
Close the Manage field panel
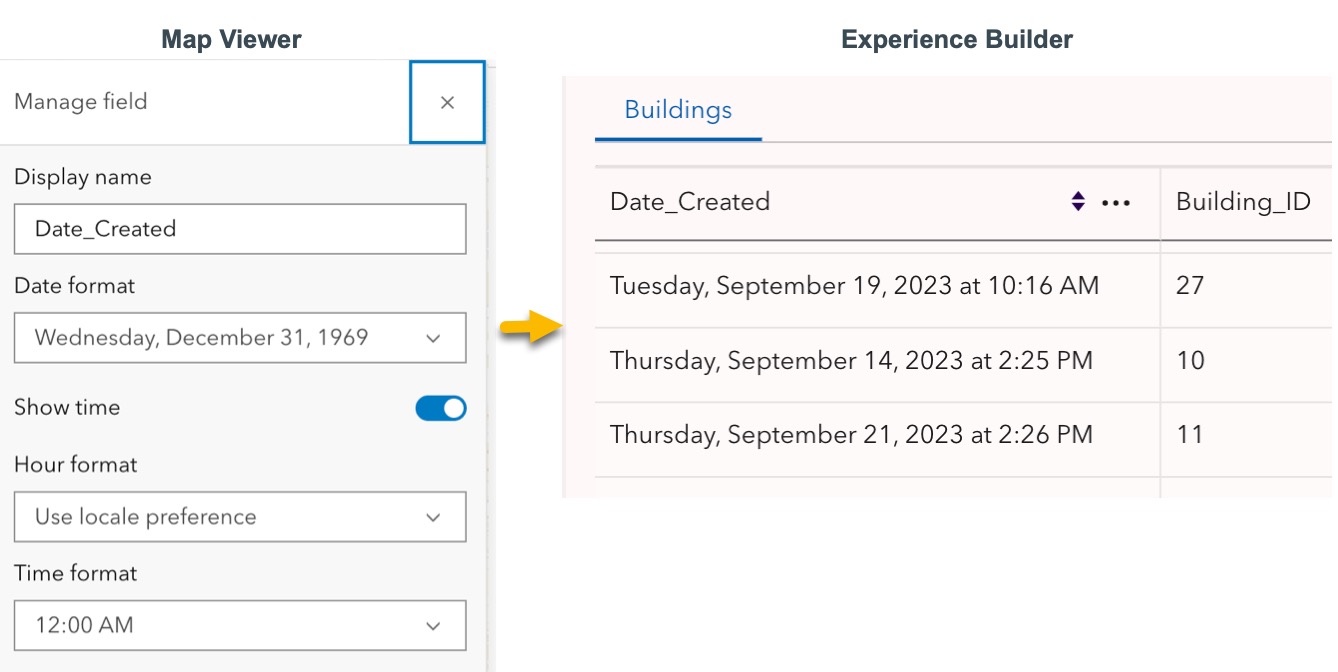(x=447, y=102)
